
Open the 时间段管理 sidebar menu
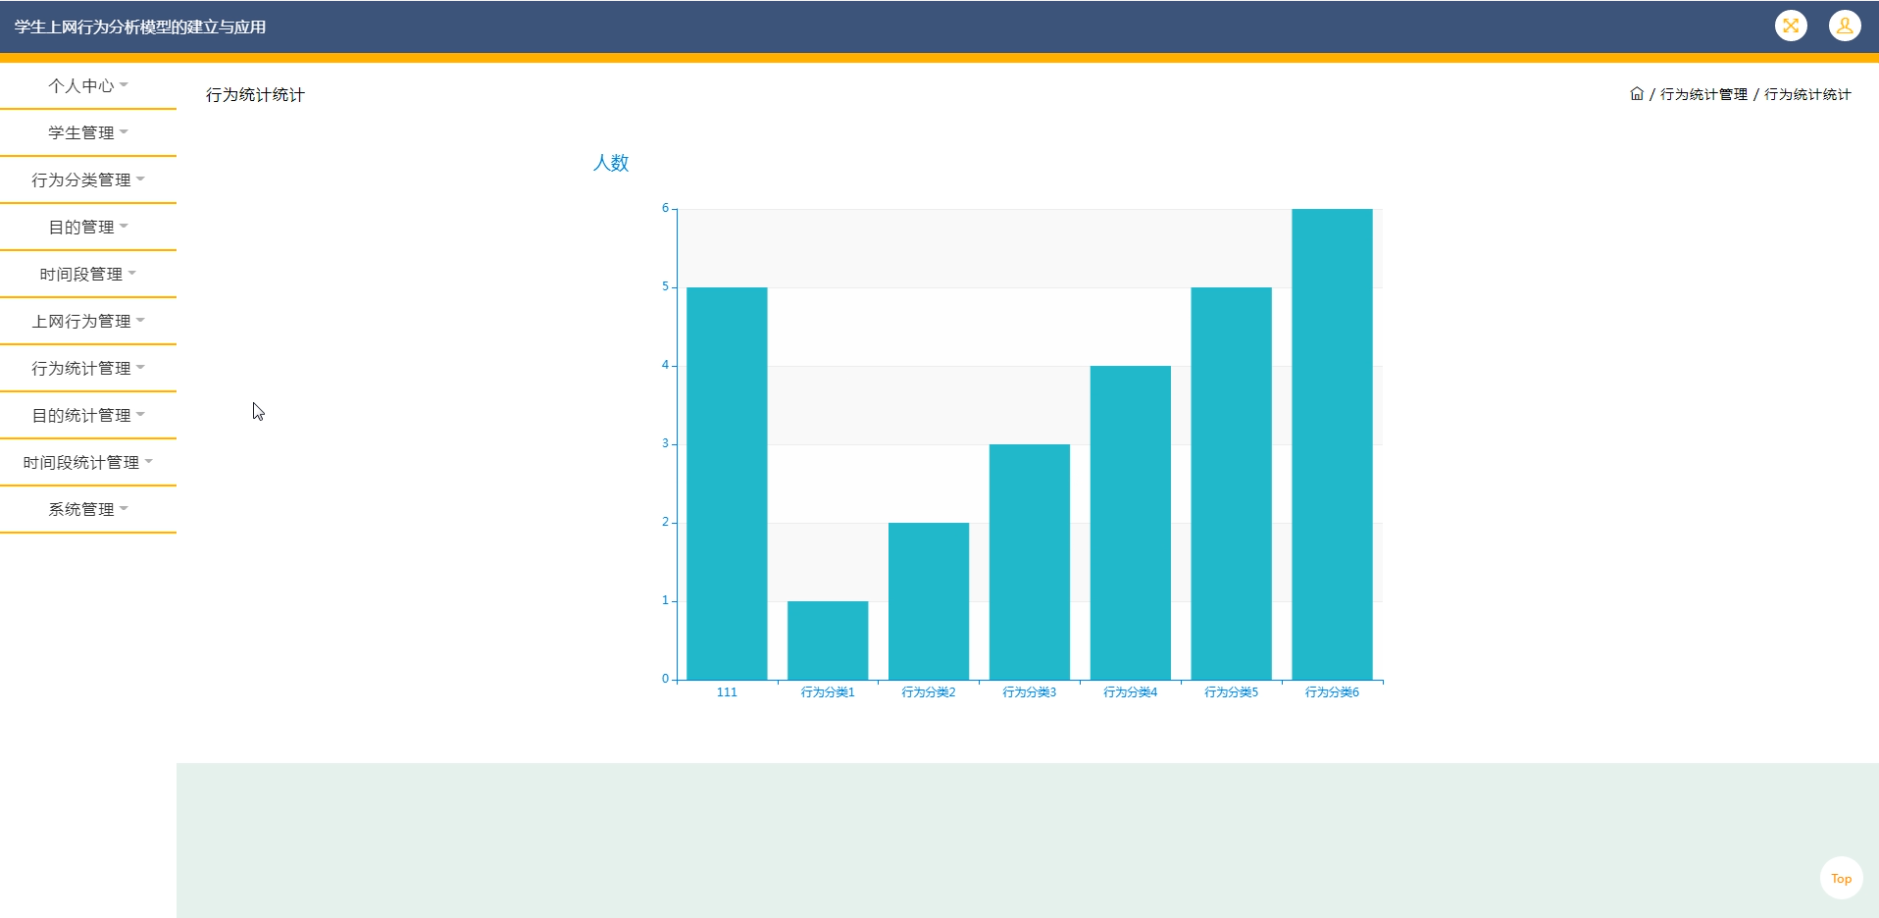click(88, 274)
